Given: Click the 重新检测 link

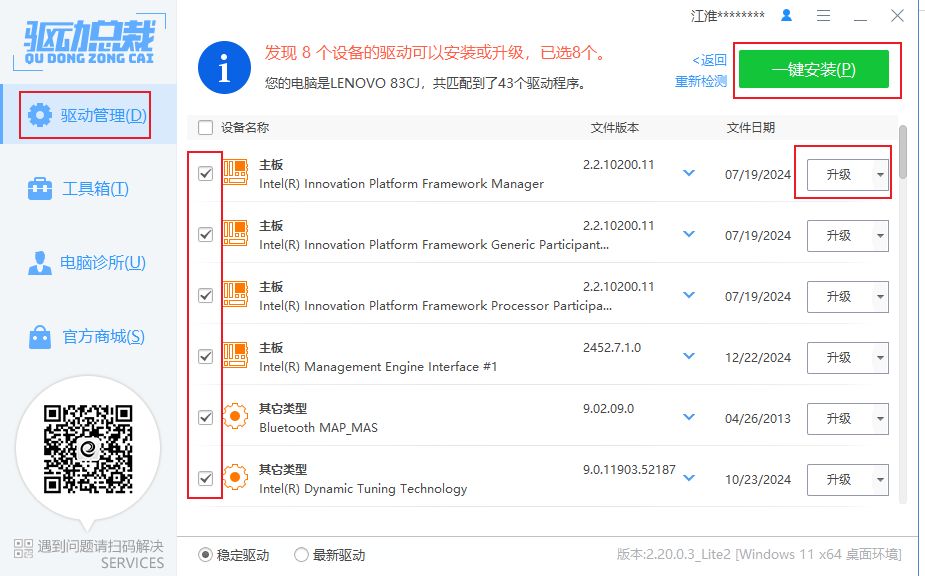Looking at the screenshot, I should coord(701,82).
